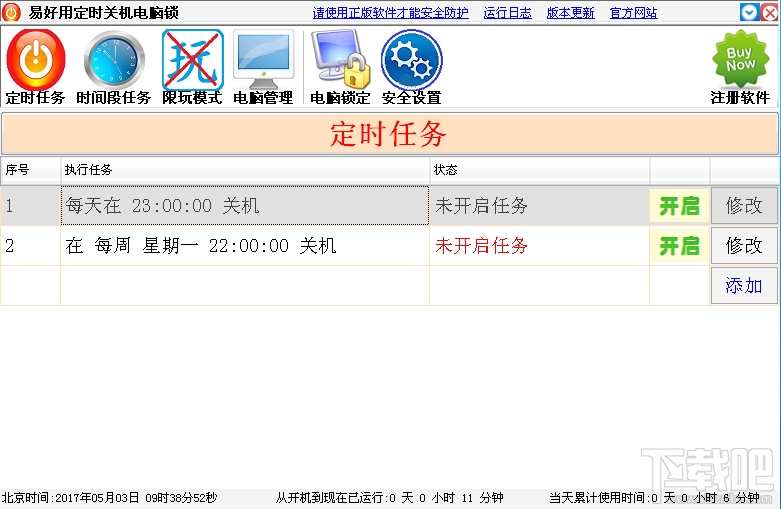Click the 添加 button to add a task
This screenshot has width=781, height=509.
click(744, 285)
